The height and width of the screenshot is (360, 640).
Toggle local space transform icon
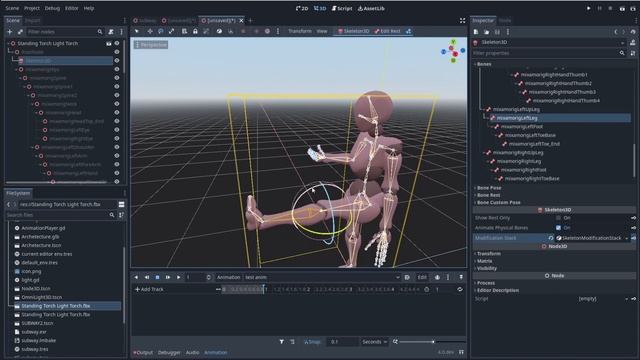coord(219,31)
